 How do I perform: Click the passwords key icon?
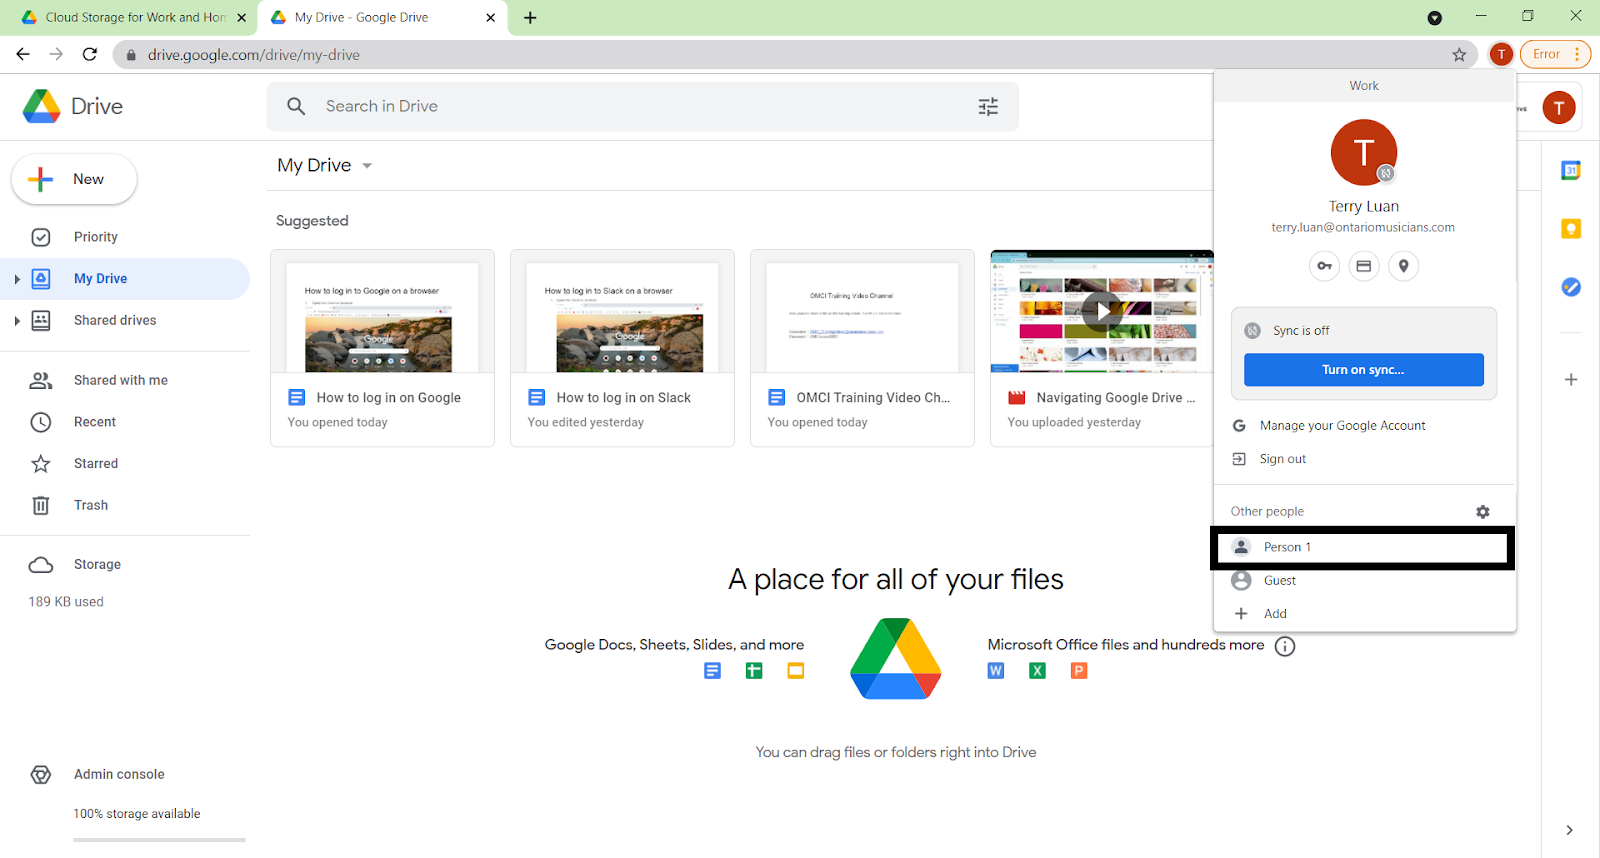click(x=1324, y=266)
